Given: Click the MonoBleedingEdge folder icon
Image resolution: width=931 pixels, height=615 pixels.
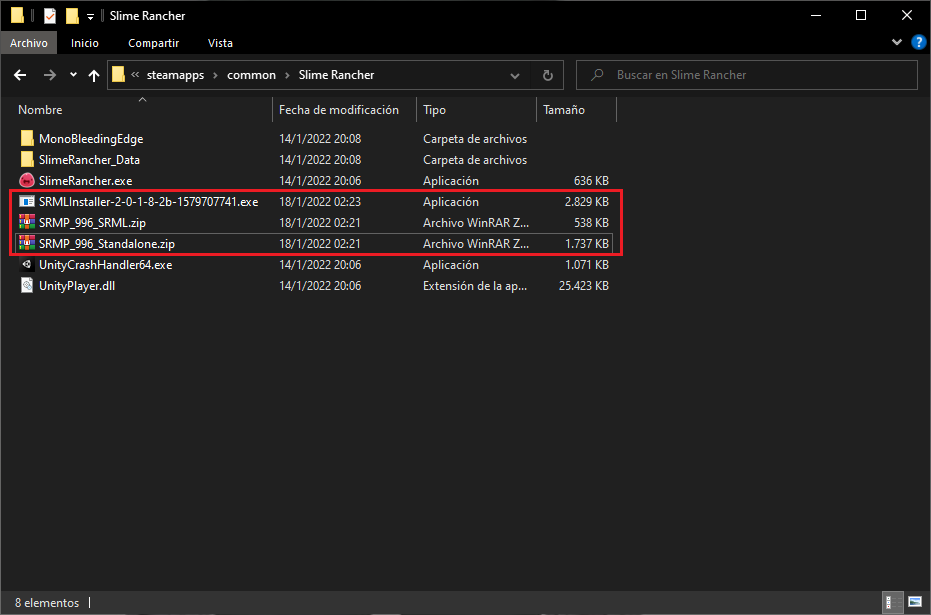Looking at the screenshot, I should (x=27, y=139).
